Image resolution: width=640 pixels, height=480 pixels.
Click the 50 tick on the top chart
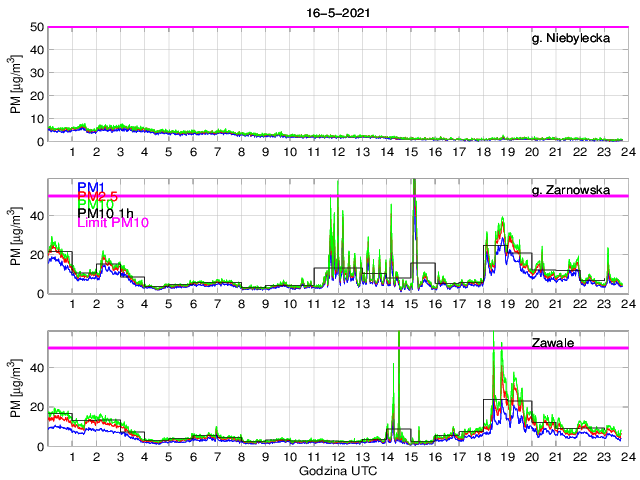coord(36,27)
